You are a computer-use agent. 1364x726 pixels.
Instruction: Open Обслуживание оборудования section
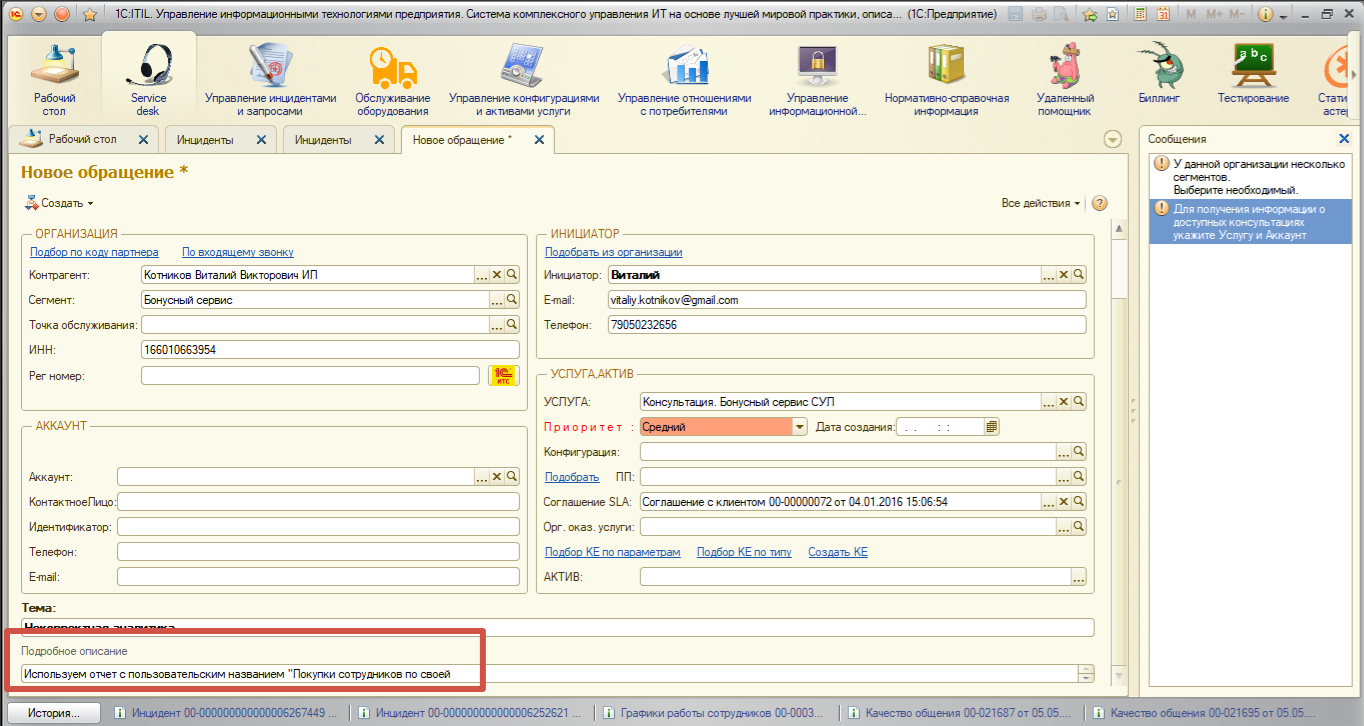pos(393,80)
